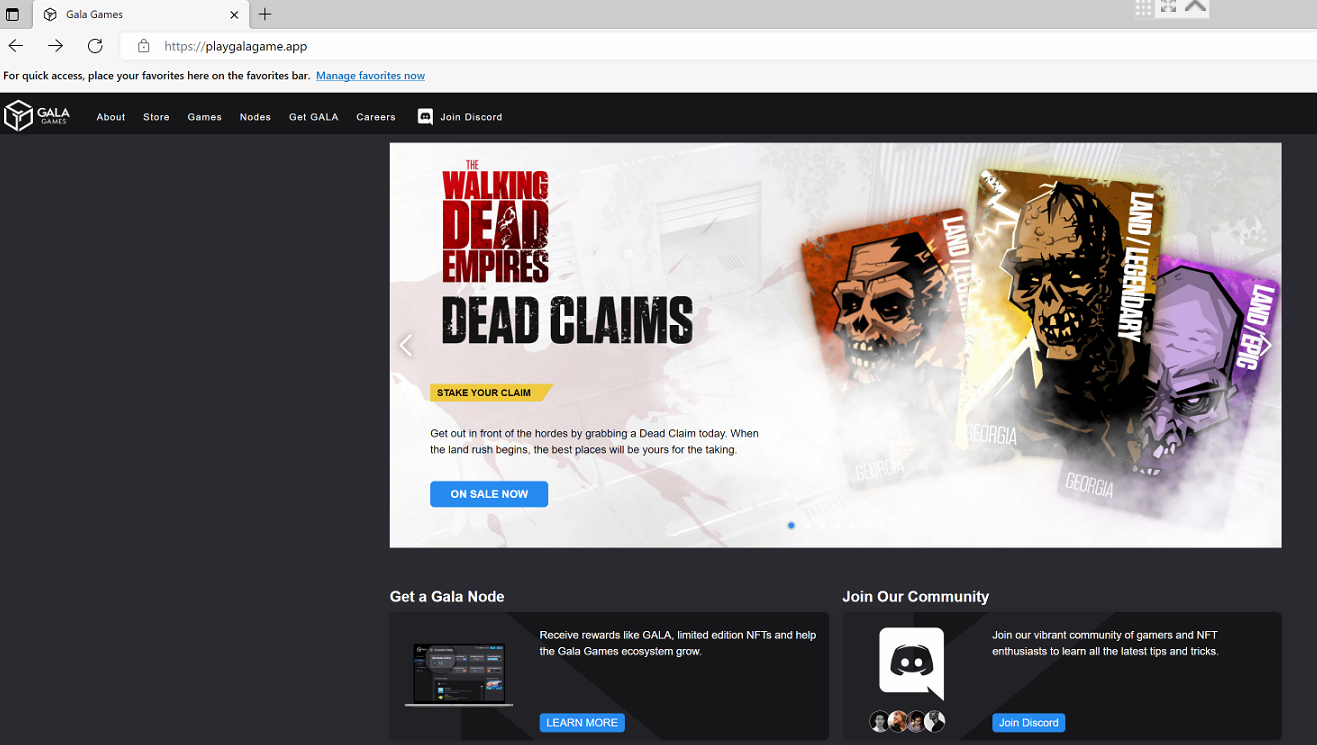Viewport: 1317px width, 745px height.
Task: Click the lock icon in the address bar
Action: (x=144, y=46)
